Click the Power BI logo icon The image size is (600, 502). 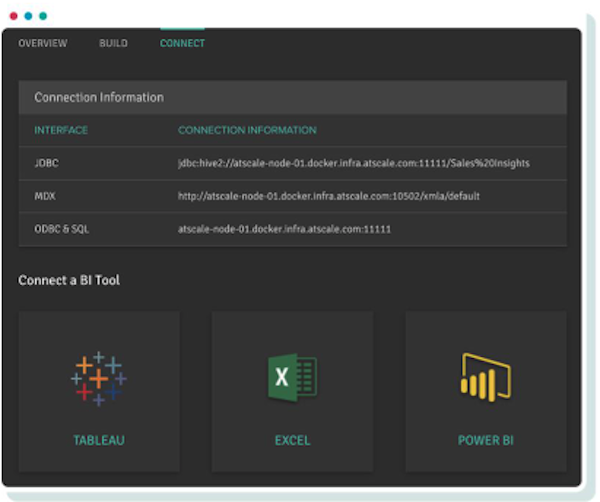pyautogui.click(x=486, y=377)
